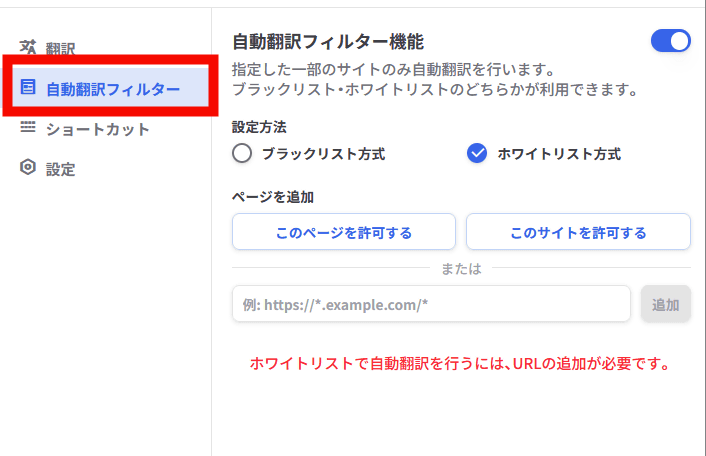
Task: Select the 自動翻訳フィルター menu label
Action: point(113,89)
